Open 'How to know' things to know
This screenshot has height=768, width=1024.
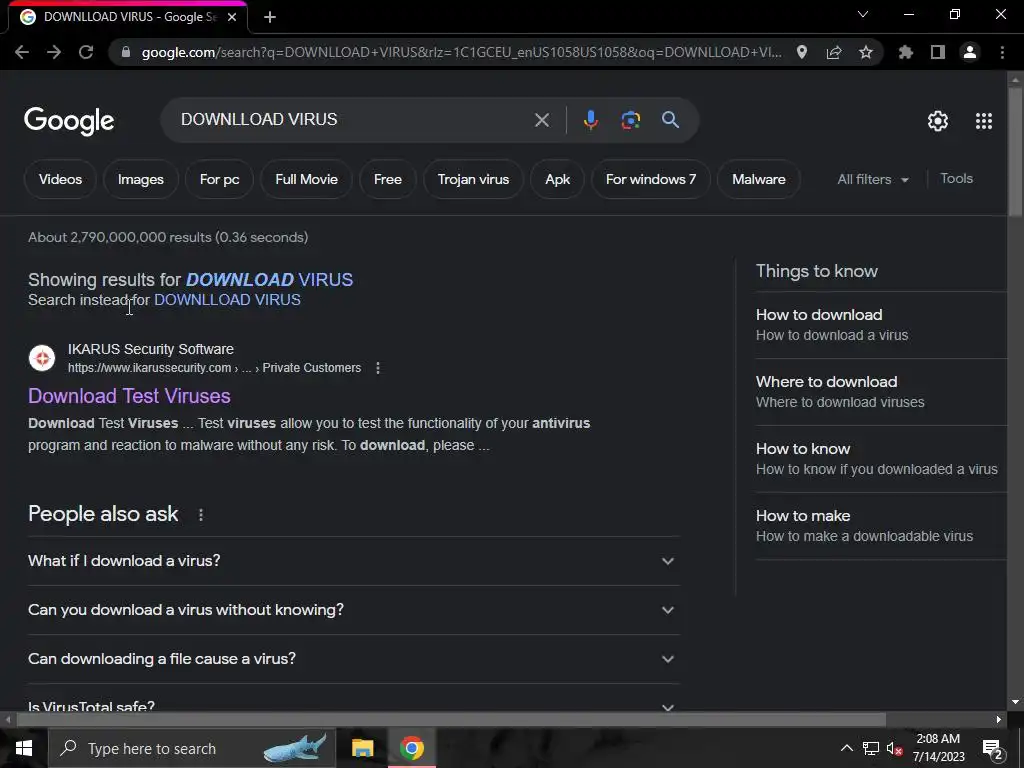click(x=881, y=458)
